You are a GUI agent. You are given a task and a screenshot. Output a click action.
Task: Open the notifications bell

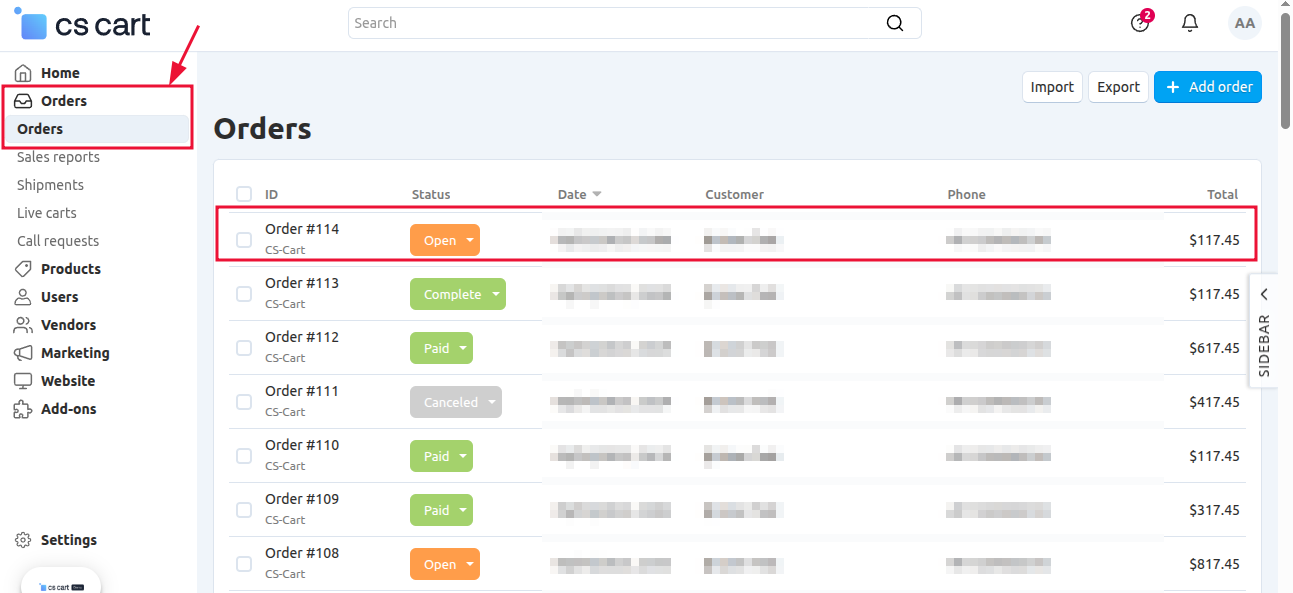(x=1189, y=22)
